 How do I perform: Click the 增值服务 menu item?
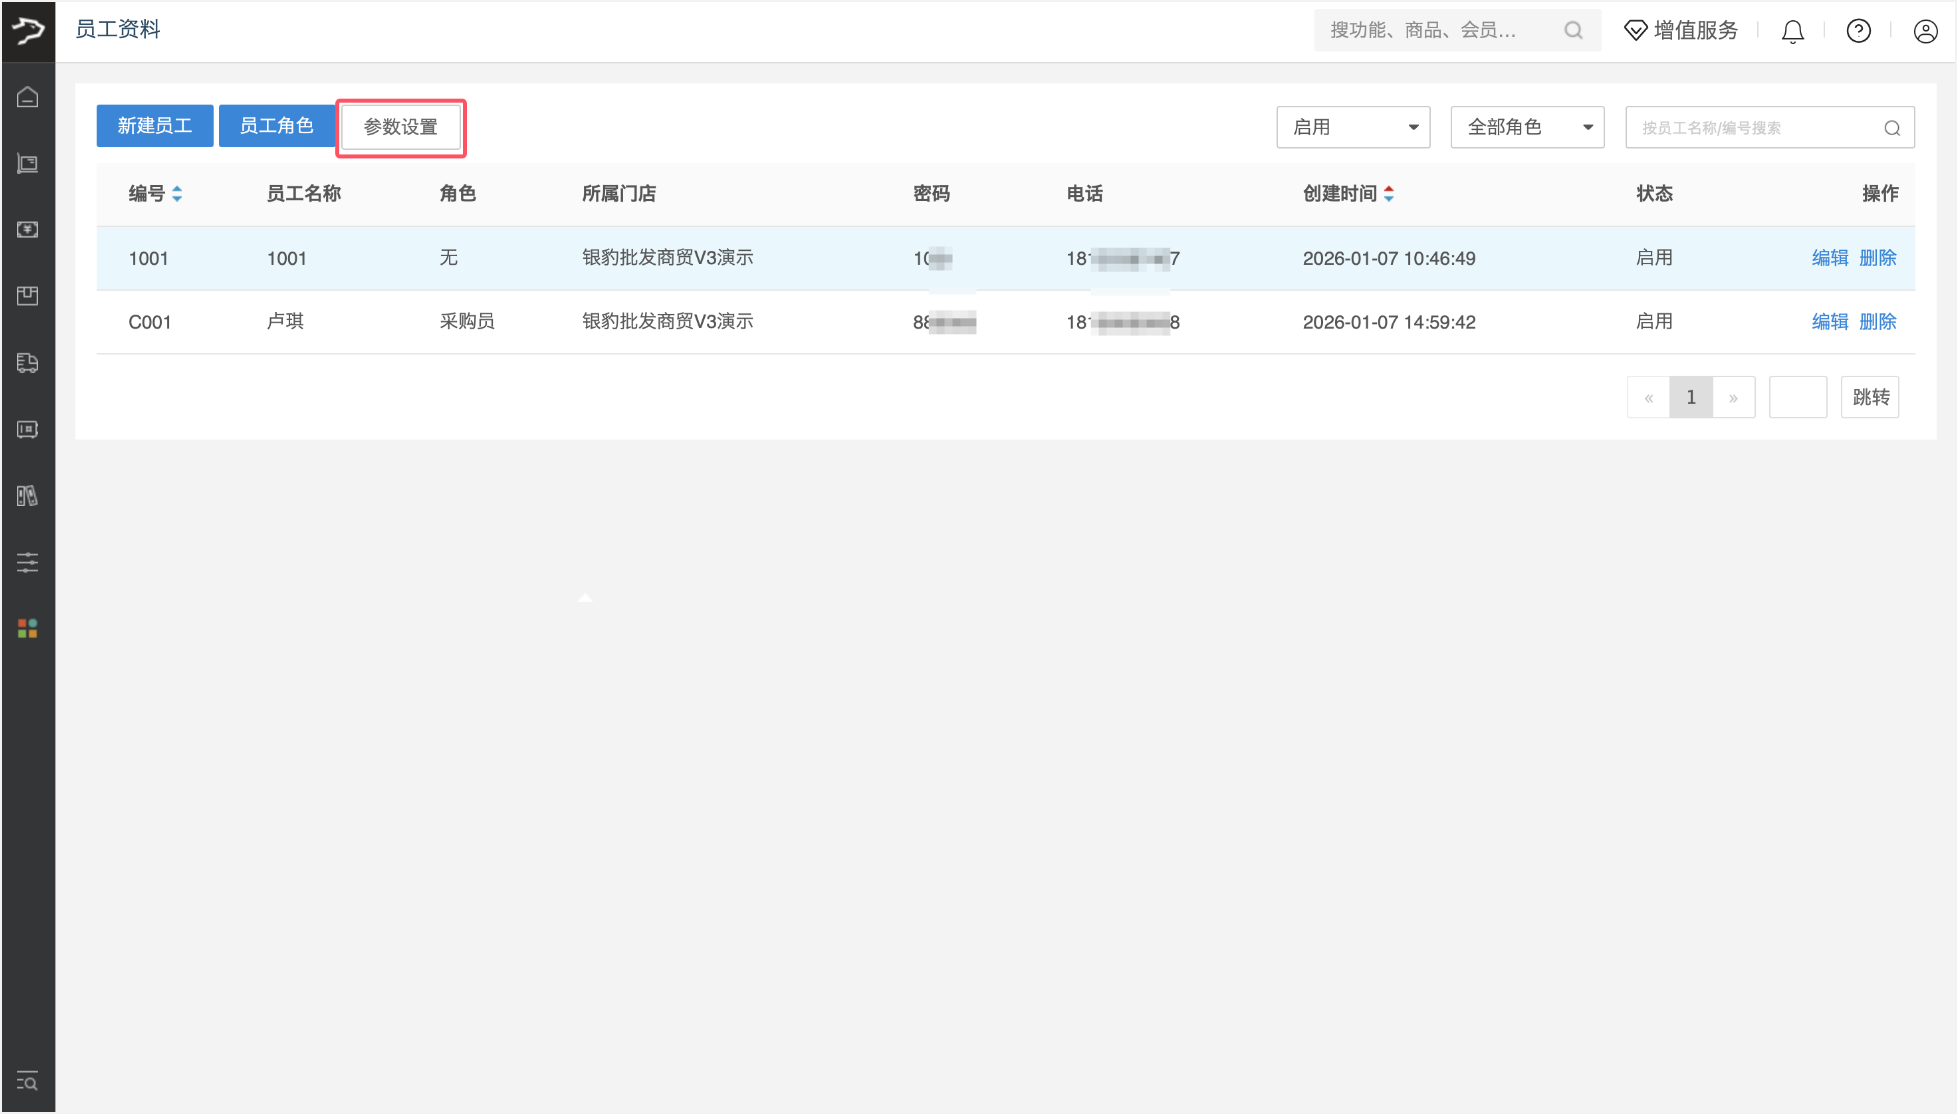pyautogui.click(x=1681, y=30)
